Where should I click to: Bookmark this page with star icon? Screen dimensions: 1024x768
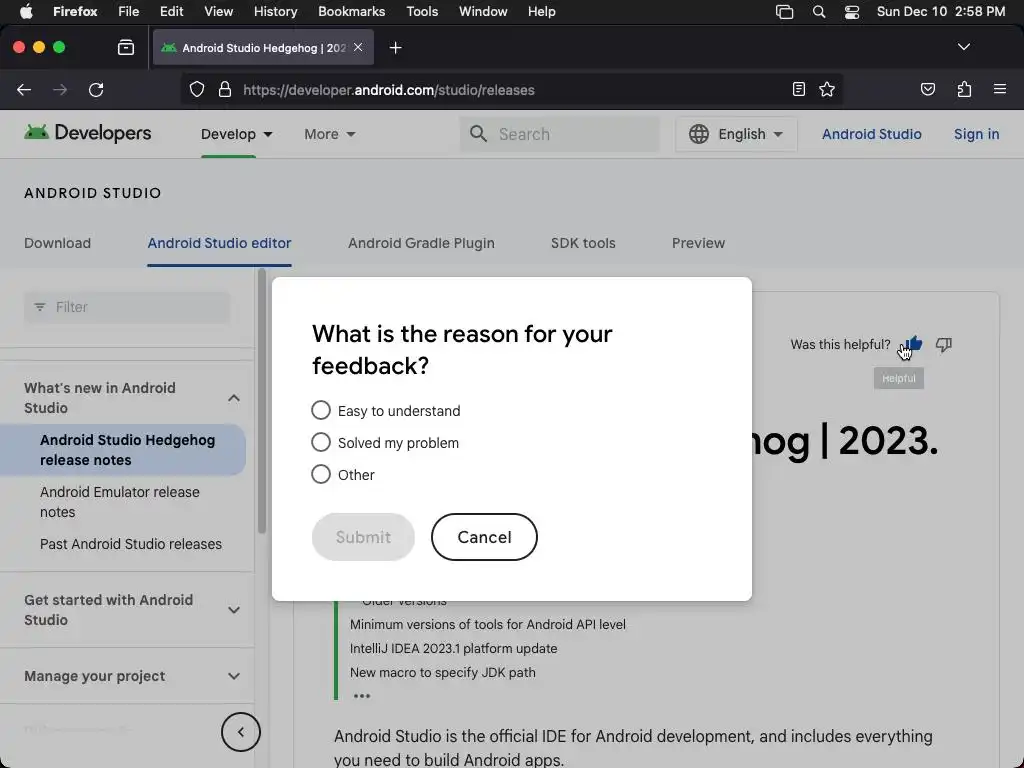(827, 89)
